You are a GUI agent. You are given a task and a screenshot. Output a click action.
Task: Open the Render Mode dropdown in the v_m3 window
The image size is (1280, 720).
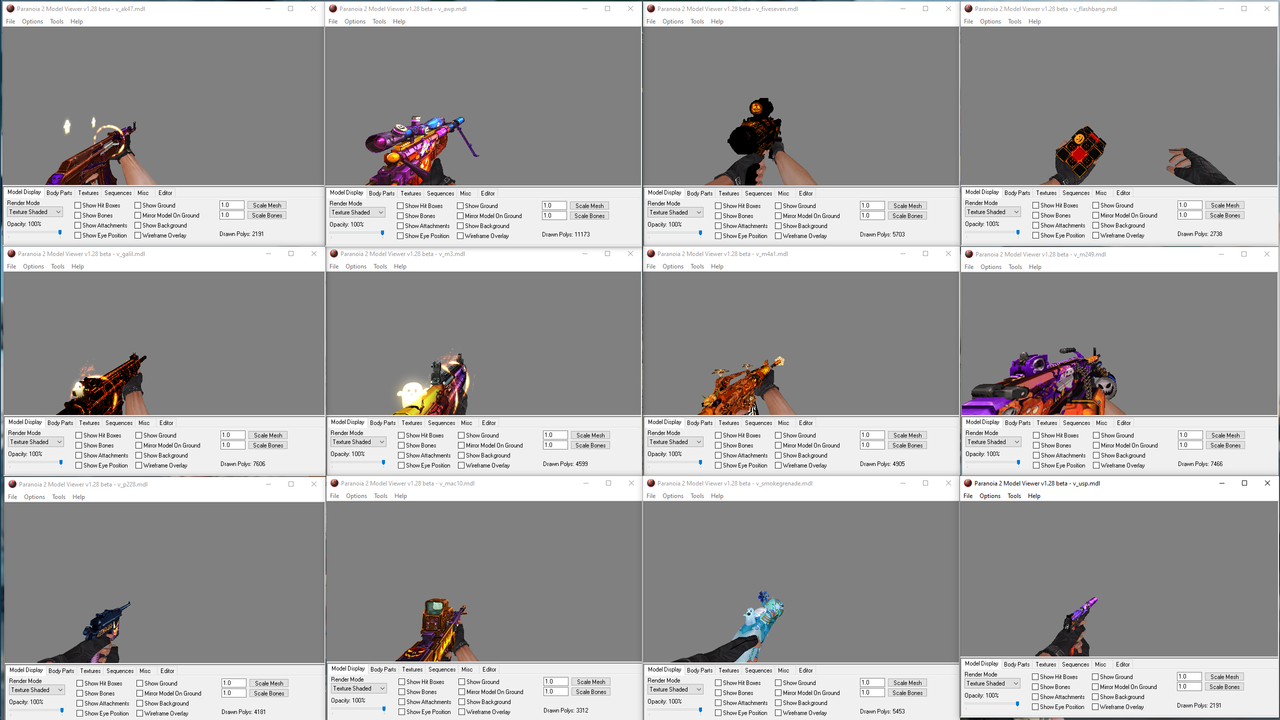point(359,442)
